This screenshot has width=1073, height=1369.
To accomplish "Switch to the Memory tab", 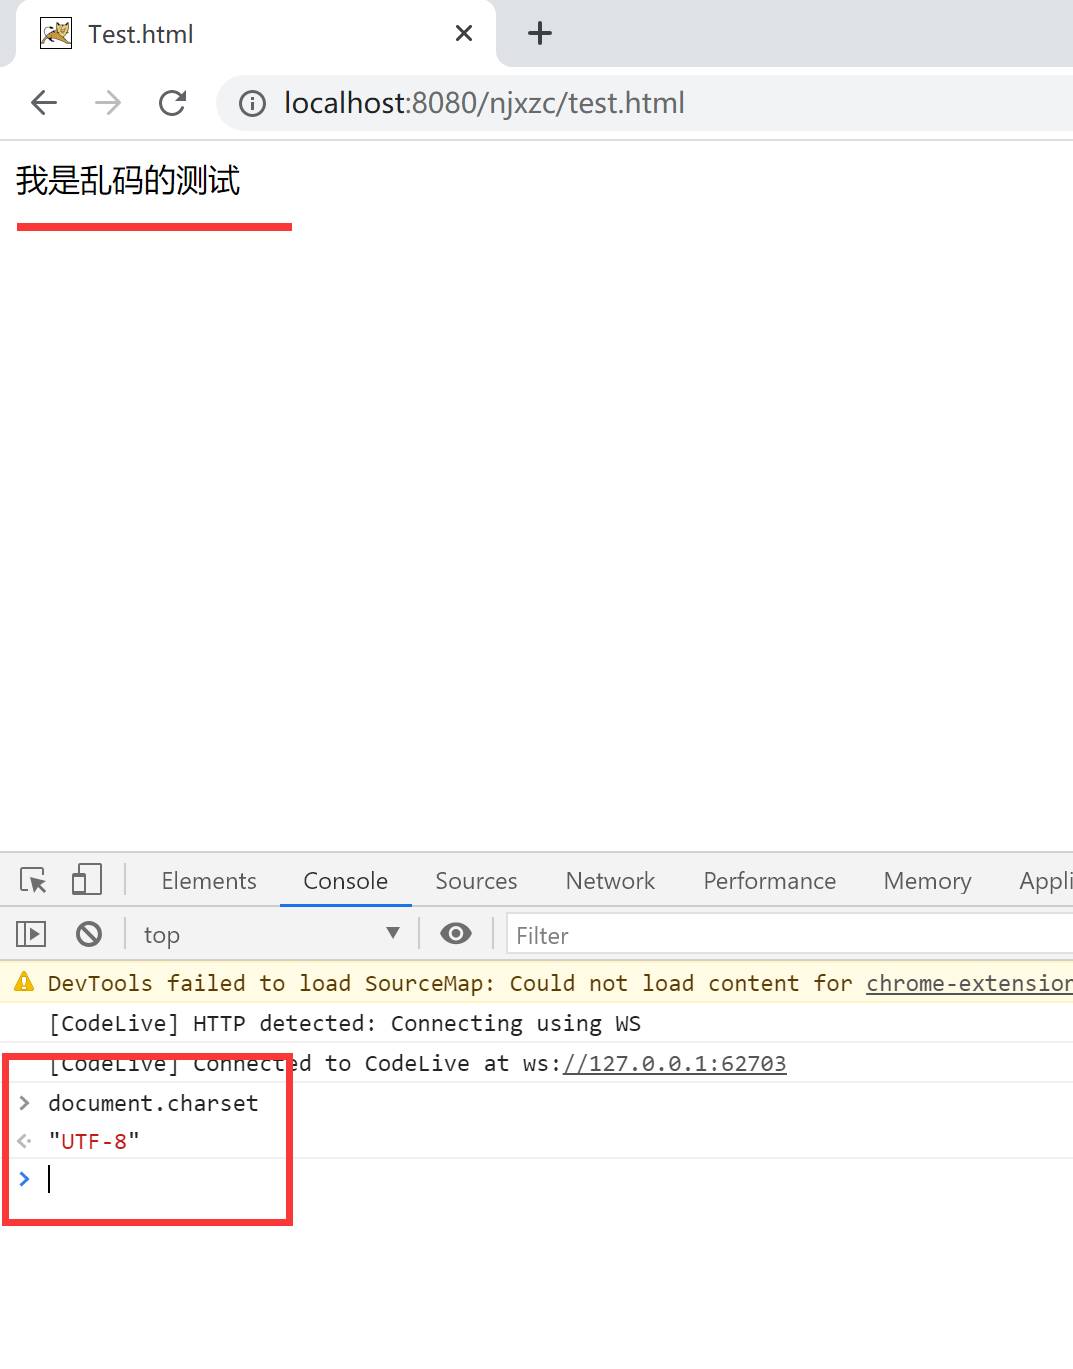I will pyautogui.click(x=927, y=880).
